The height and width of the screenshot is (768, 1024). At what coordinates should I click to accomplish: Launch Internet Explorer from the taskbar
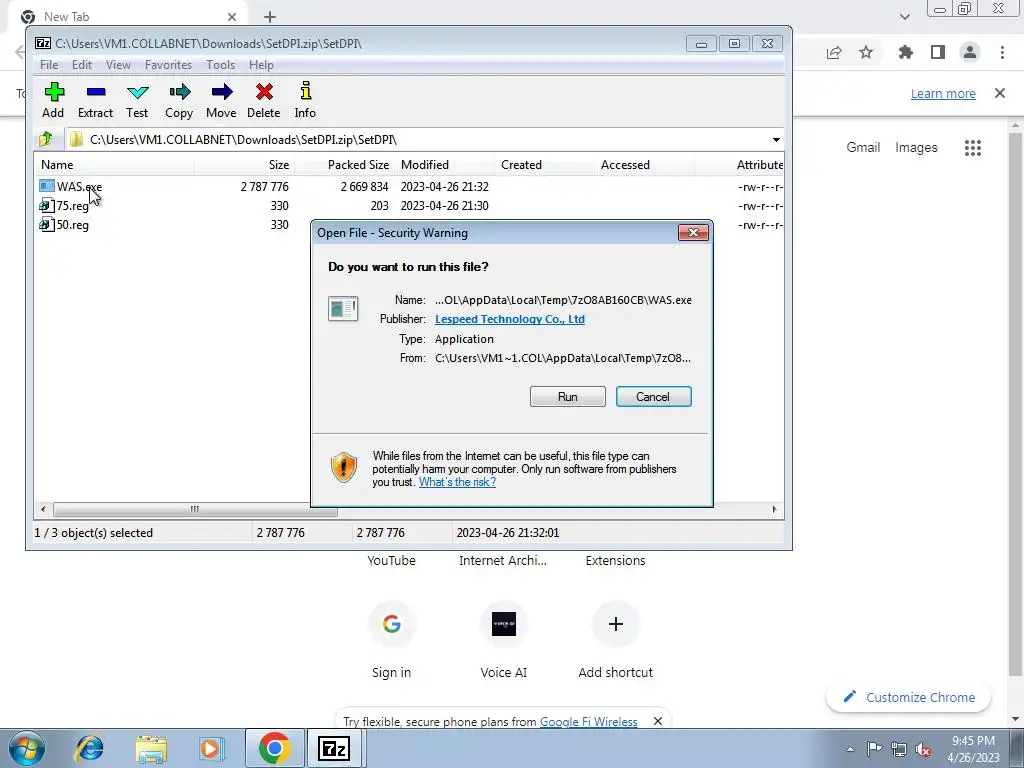tap(89, 748)
